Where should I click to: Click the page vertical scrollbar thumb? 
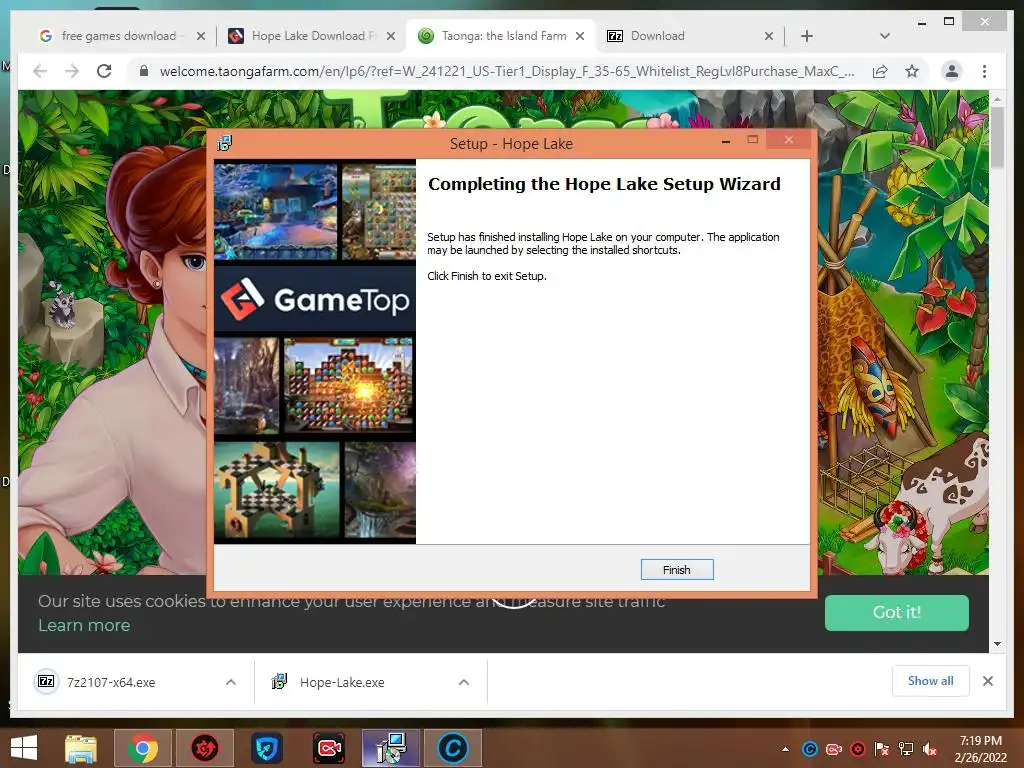[x=997, y=137]
